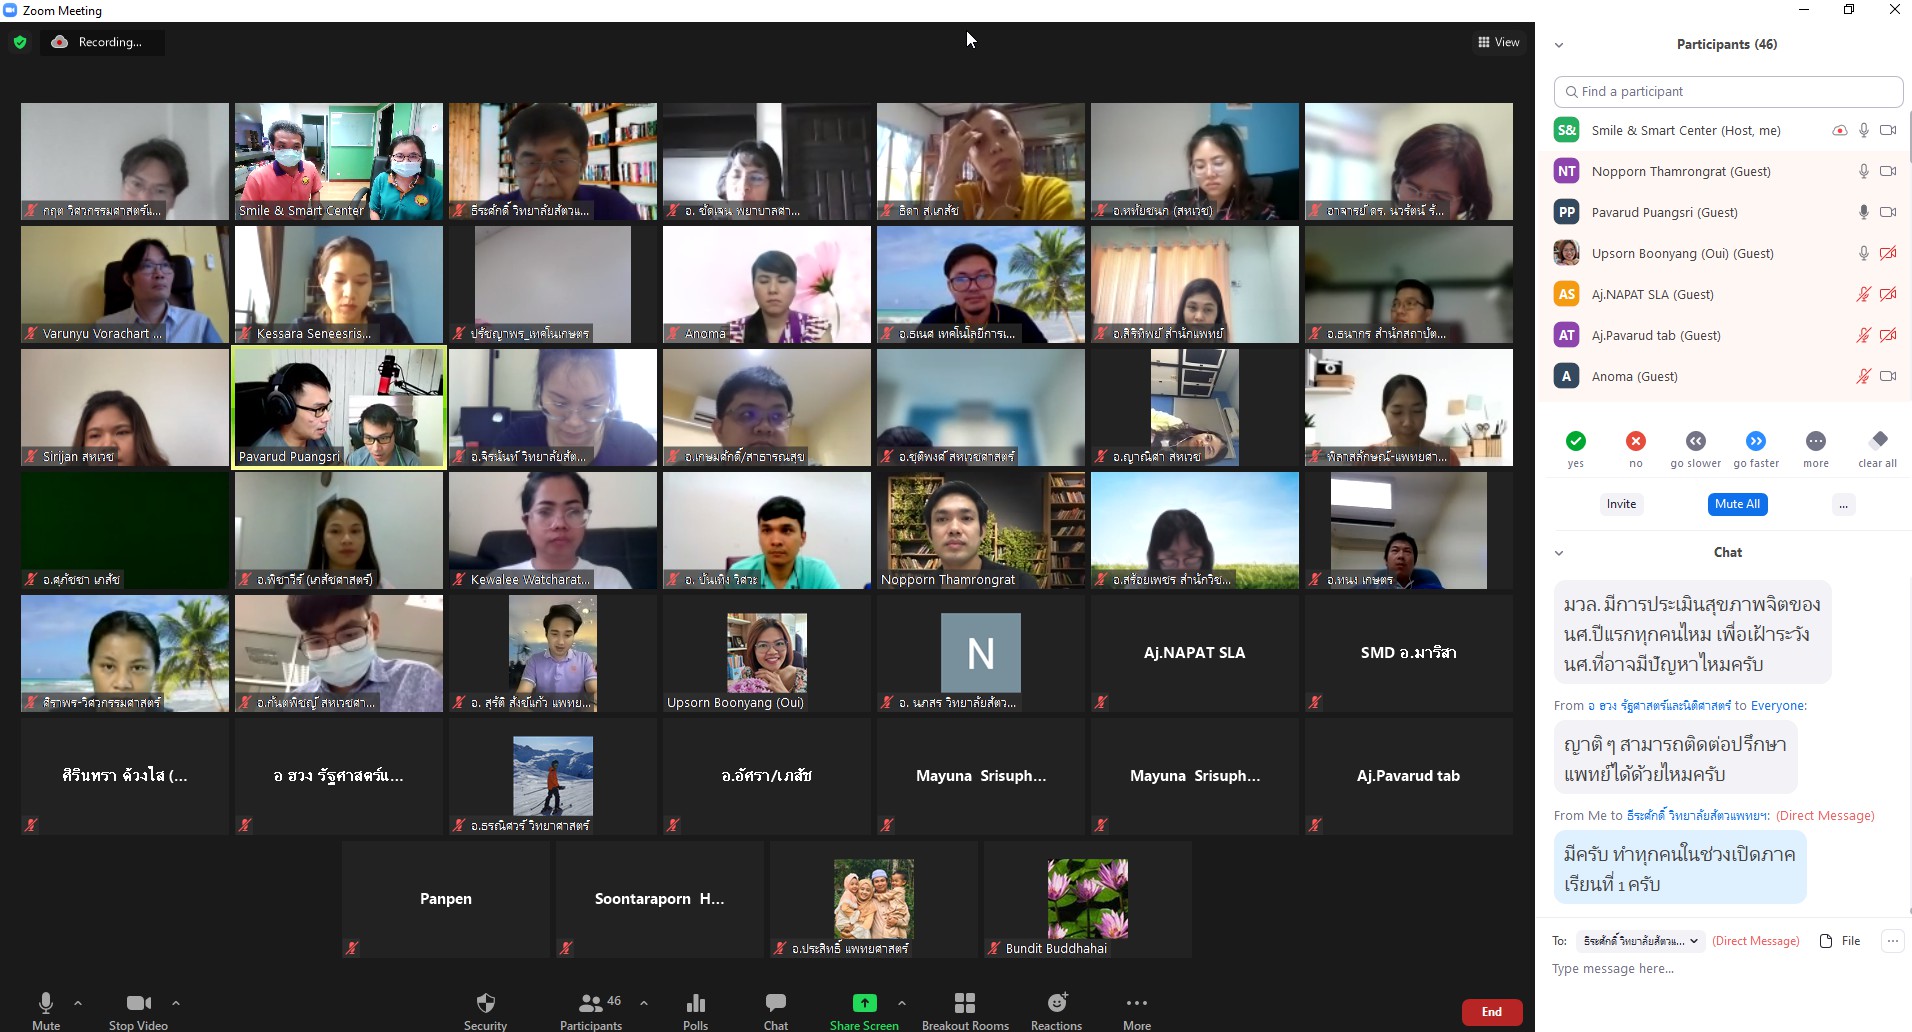This screenshot has width=1912, height=1032.
Task: Expand audio options arrow next to Mute
Action: point(78,1003)
